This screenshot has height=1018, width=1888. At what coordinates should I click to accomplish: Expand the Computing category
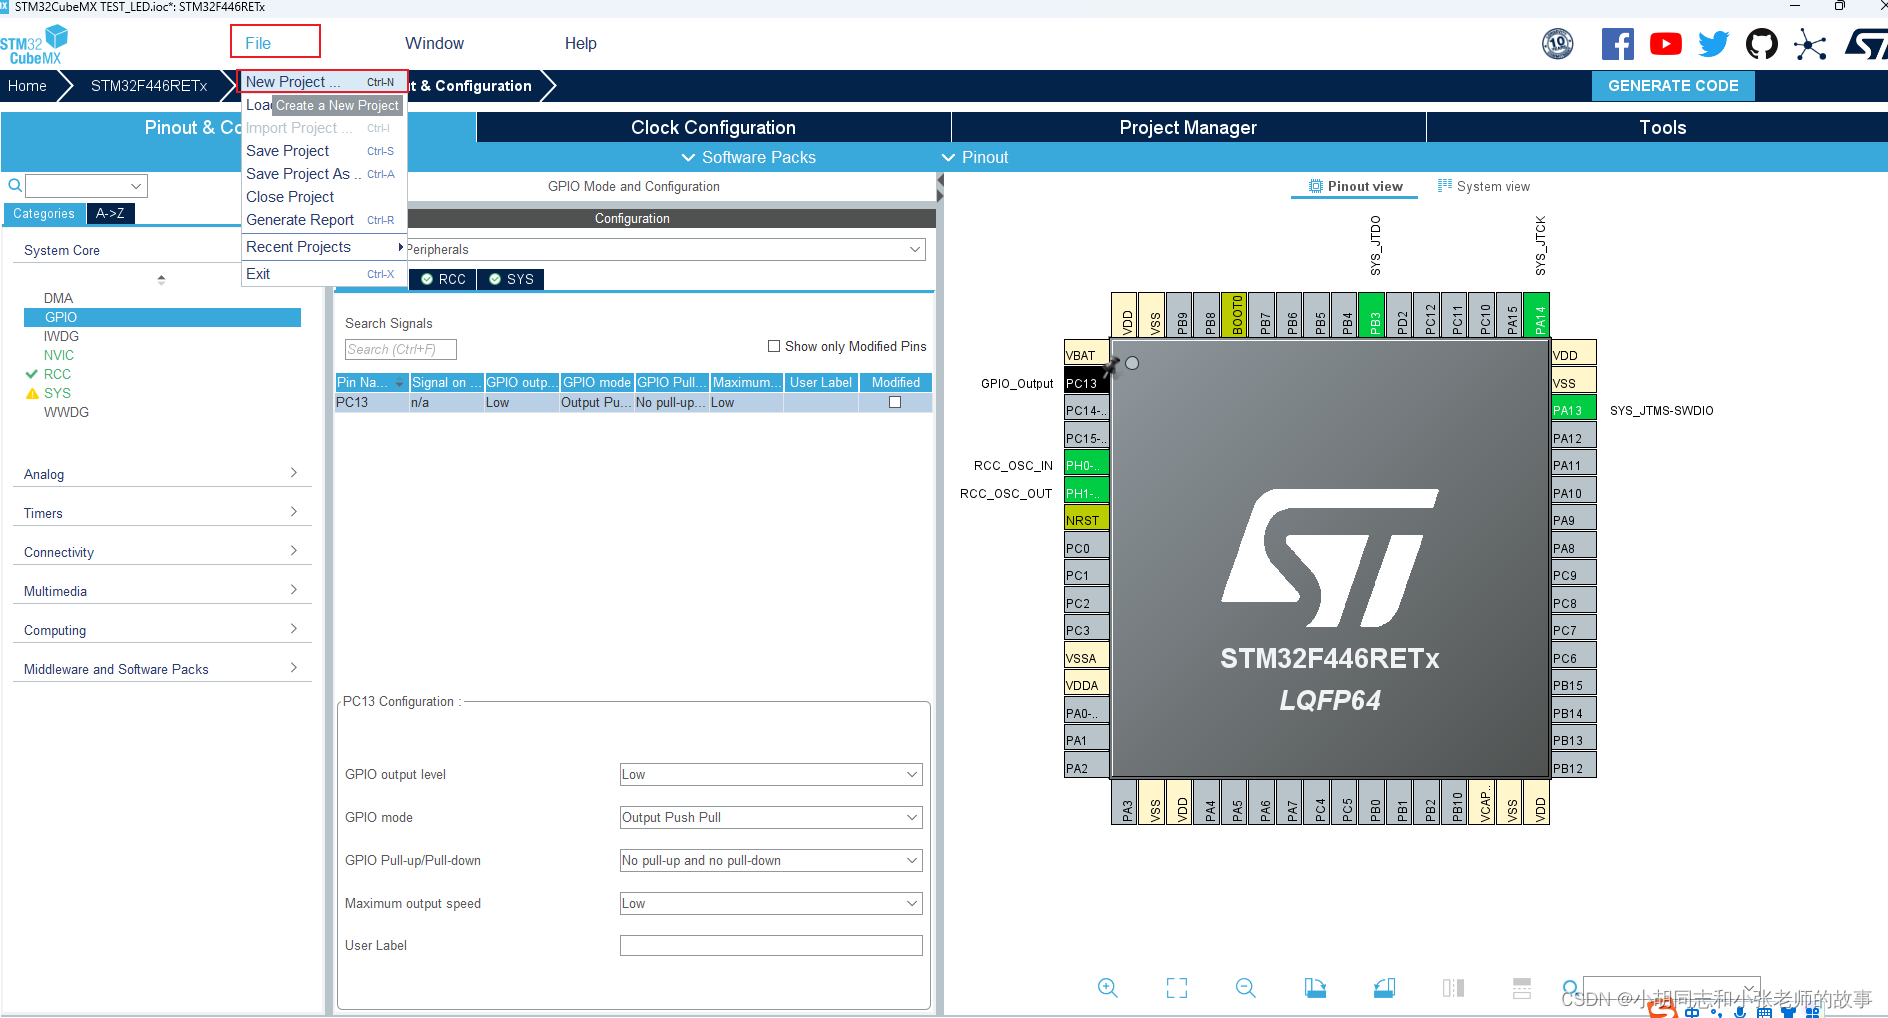coord(162,630)
